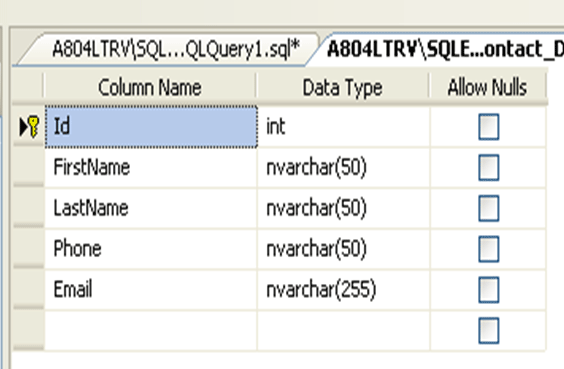Open the nvarchar(255) data type for Email

[344, 290]
